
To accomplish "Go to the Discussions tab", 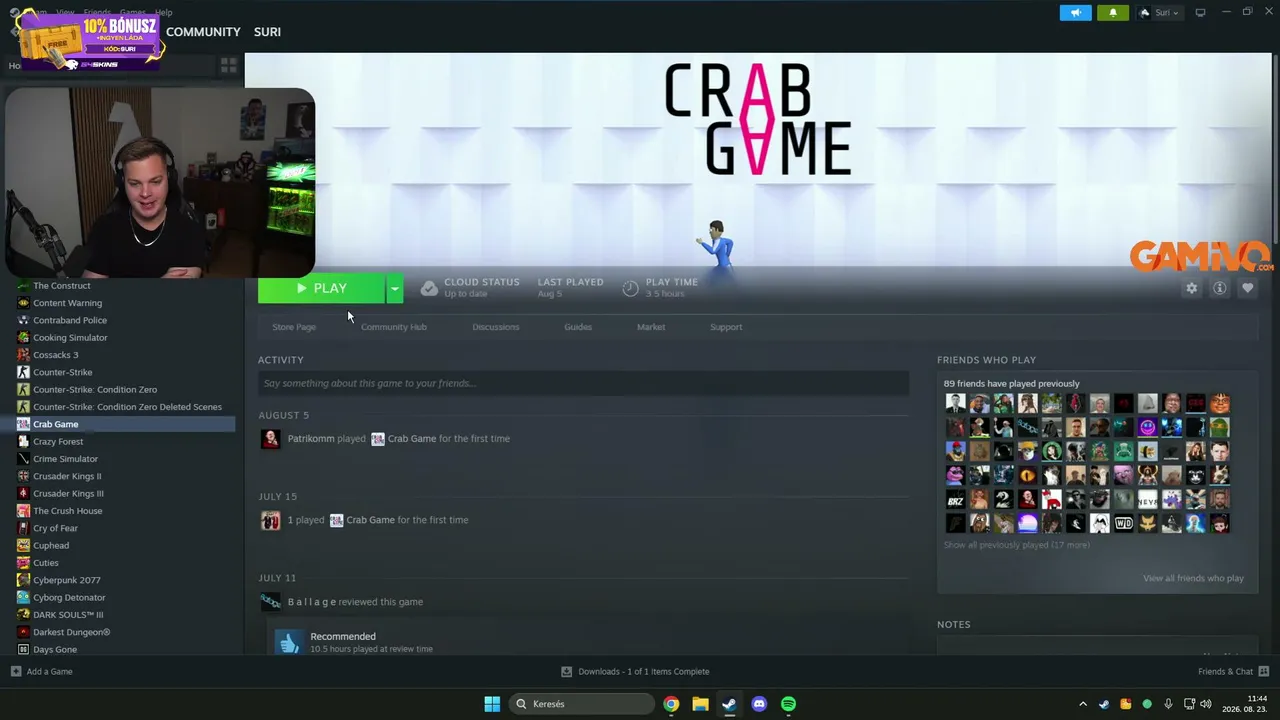I will click(496, 327).
